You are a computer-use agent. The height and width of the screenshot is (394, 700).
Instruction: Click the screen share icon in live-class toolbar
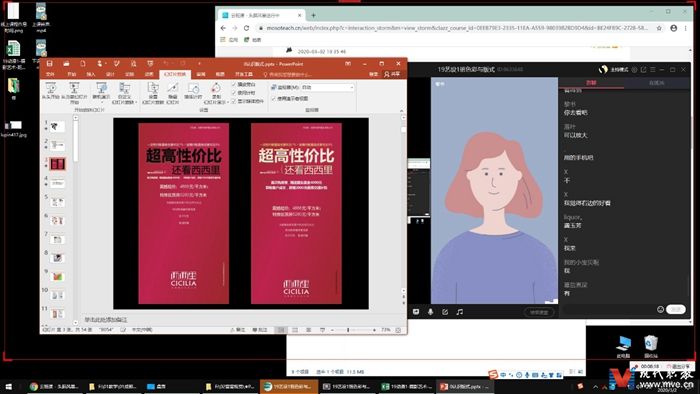coord(416,311)
